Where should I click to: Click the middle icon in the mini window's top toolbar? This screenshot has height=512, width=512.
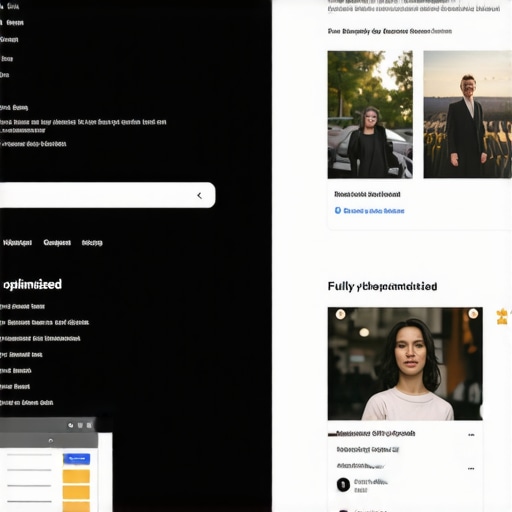pos(80,425)
